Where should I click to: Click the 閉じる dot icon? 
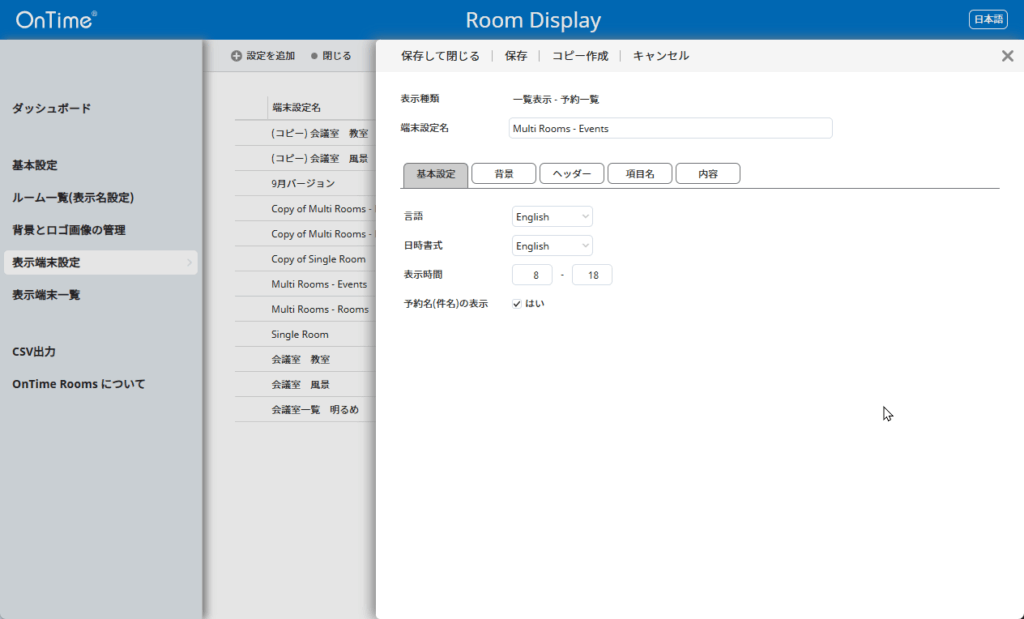(x=314, y=56)
